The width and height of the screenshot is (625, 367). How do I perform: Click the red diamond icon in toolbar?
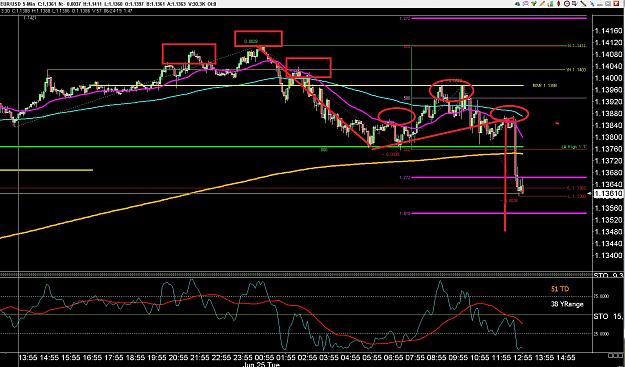click(559, 4)
